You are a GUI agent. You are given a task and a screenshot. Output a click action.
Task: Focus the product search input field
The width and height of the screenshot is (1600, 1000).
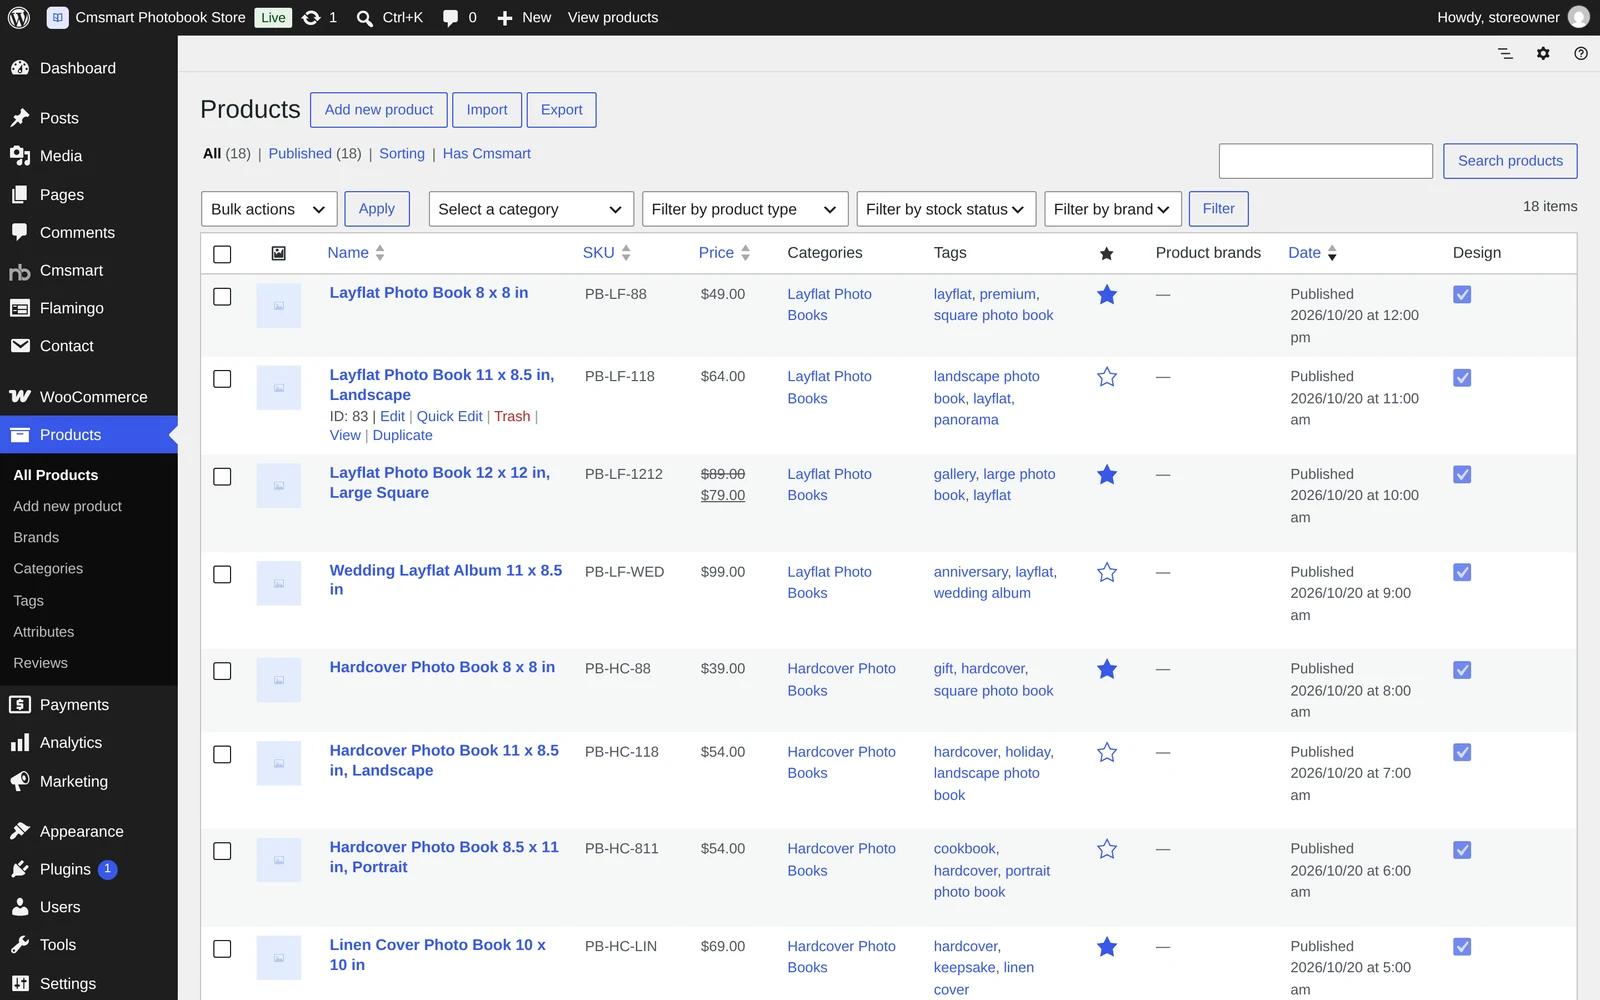point(1326,161)
